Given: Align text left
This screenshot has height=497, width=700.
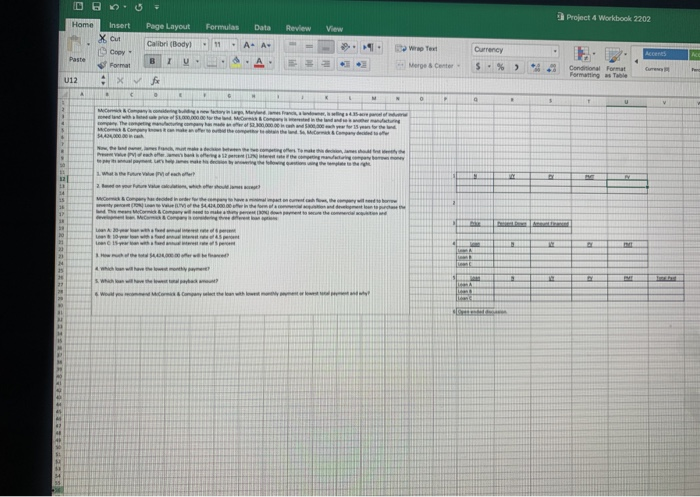Looking at the screenshot, I should [x=292, y=63].
